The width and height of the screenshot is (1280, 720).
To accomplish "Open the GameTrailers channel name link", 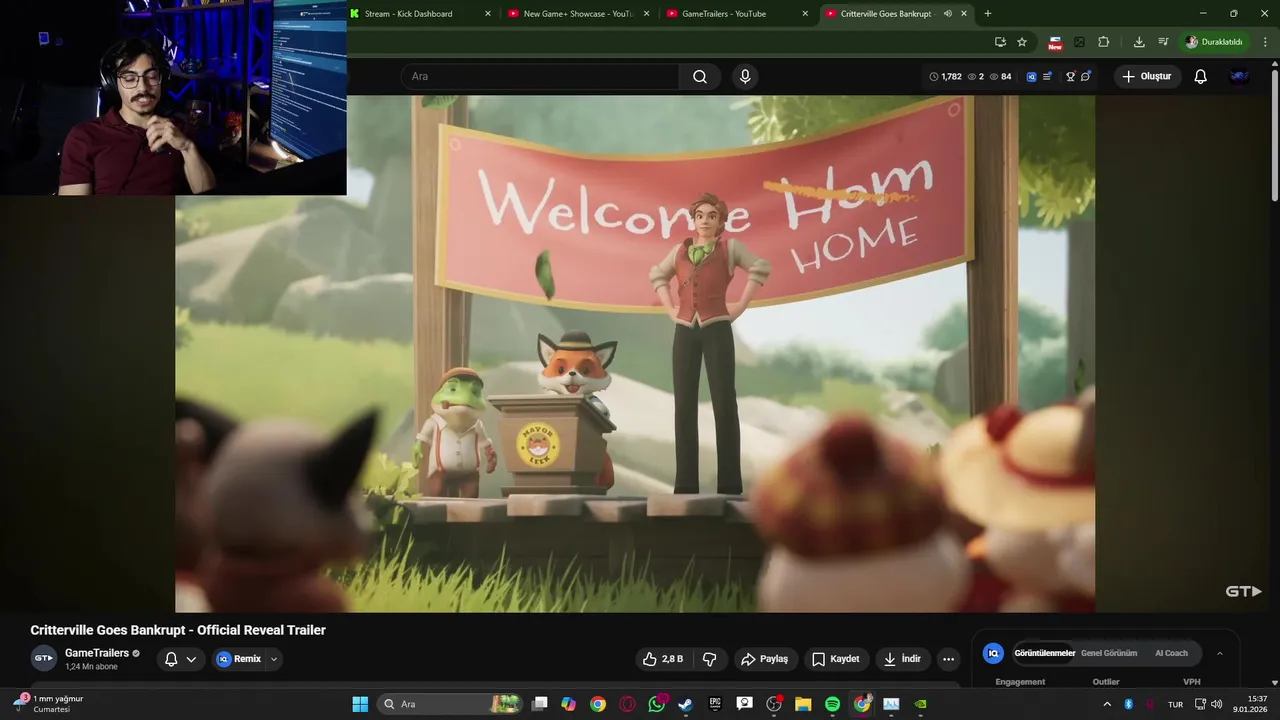I will (97, 653).
